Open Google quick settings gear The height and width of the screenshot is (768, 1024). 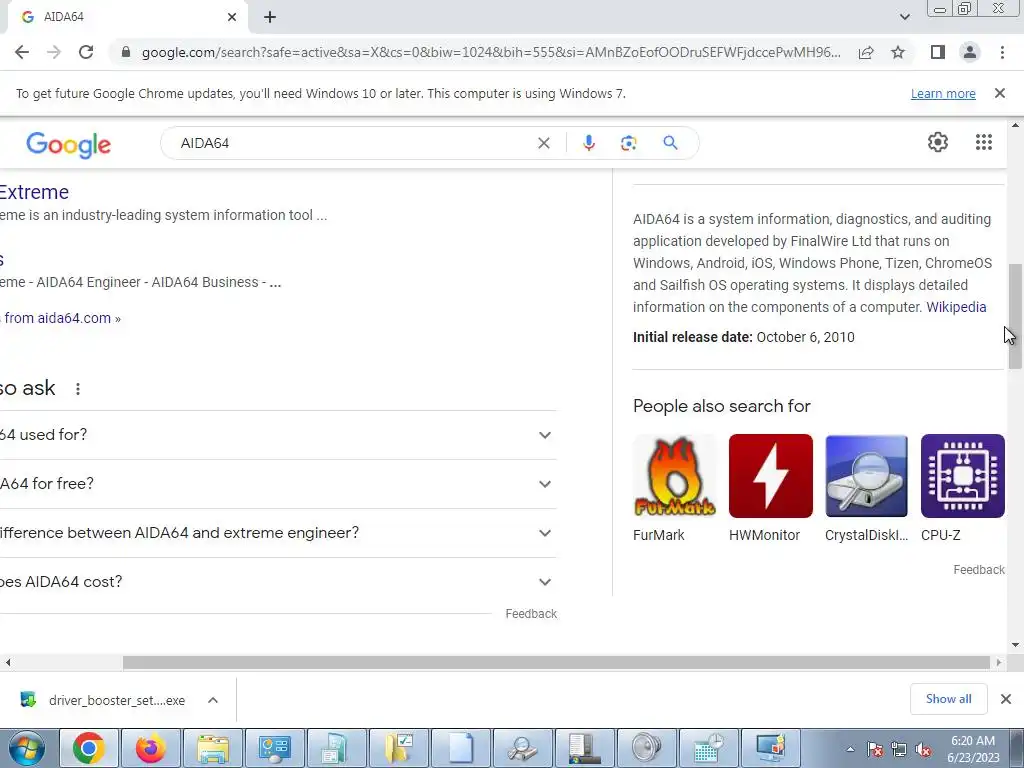click(x=938, y=142)
